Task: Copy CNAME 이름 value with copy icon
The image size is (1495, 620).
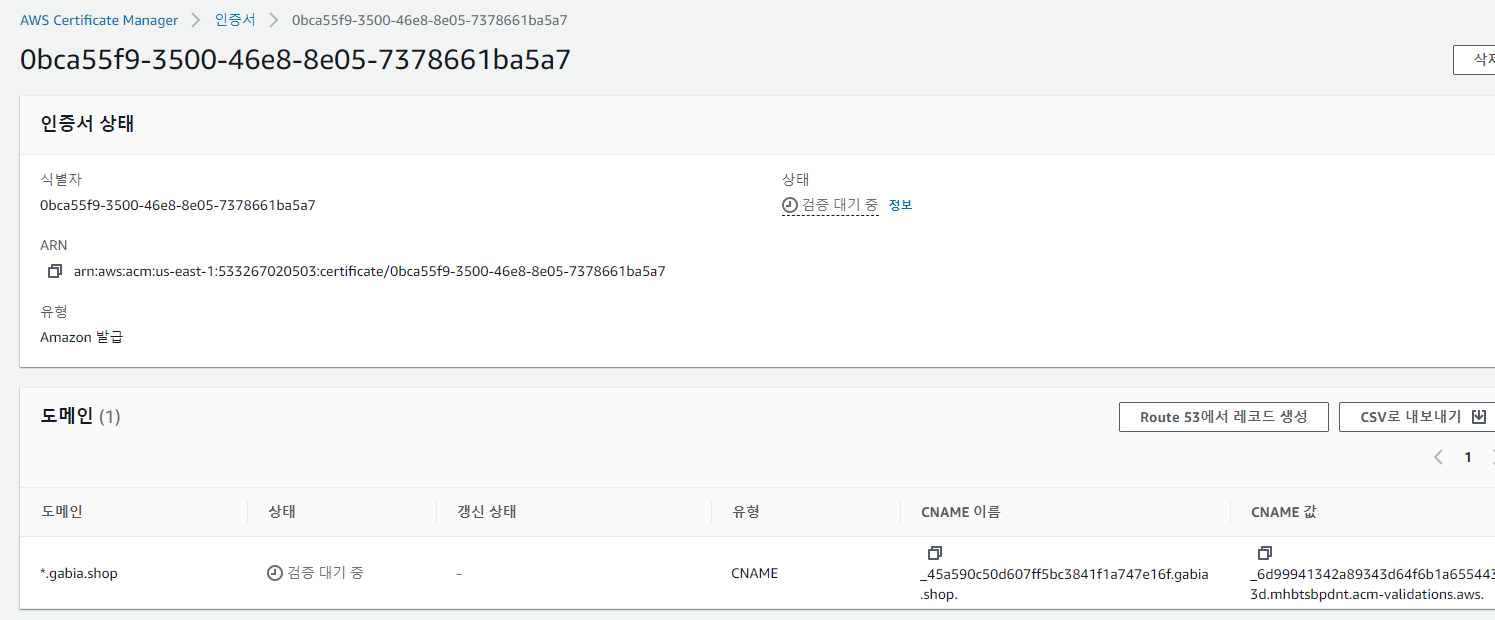Action: pyautogui.click(x=935, y=553)
